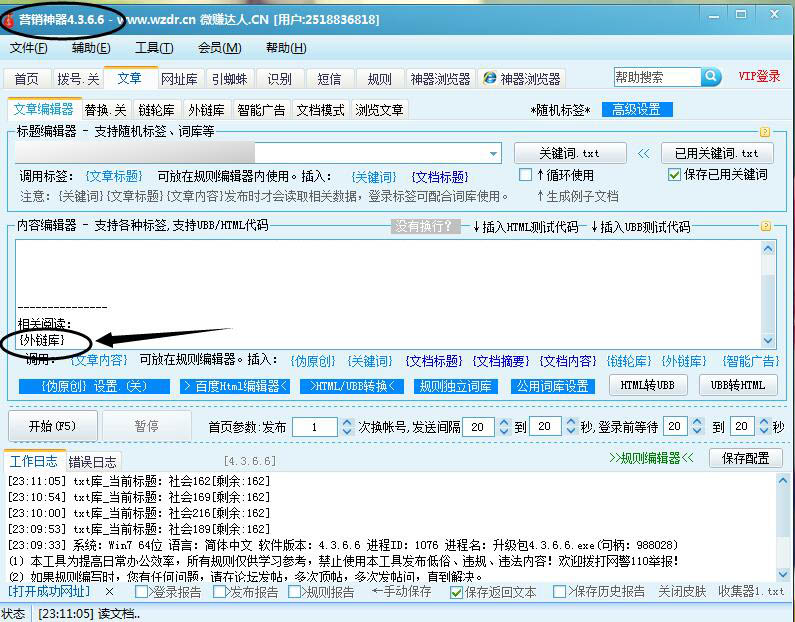Click the 保存配置 button
This screenshot has height=622, width=795.
[x=745, y=458]
